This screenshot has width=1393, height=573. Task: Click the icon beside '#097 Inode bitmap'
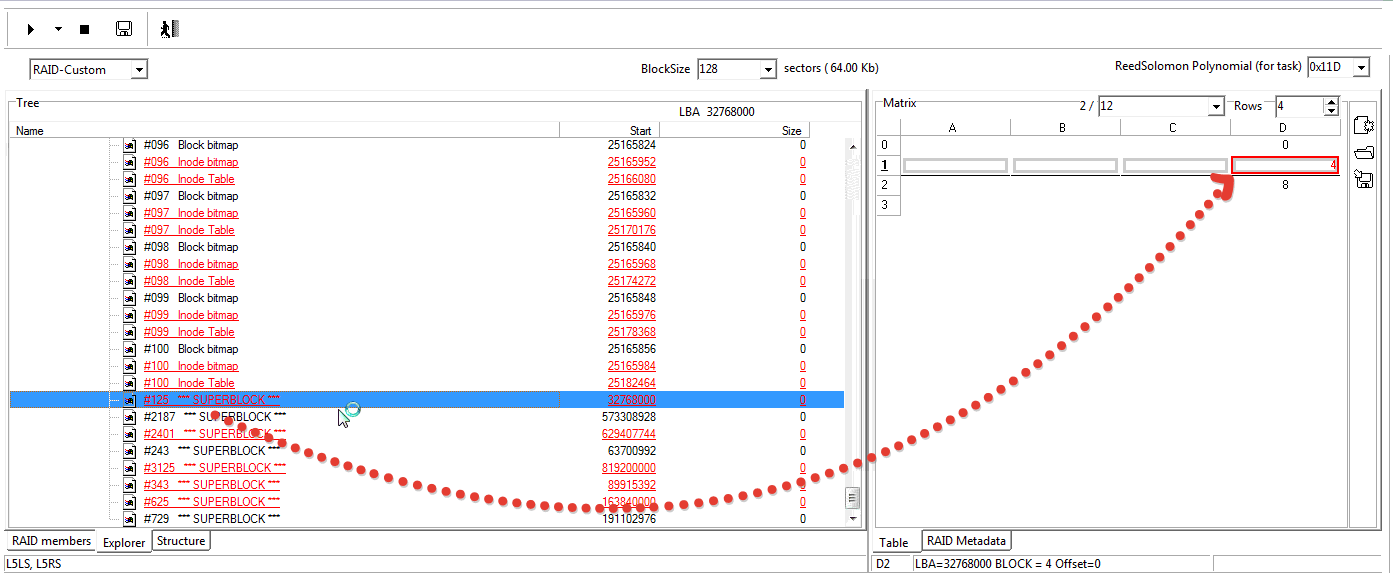130,213
